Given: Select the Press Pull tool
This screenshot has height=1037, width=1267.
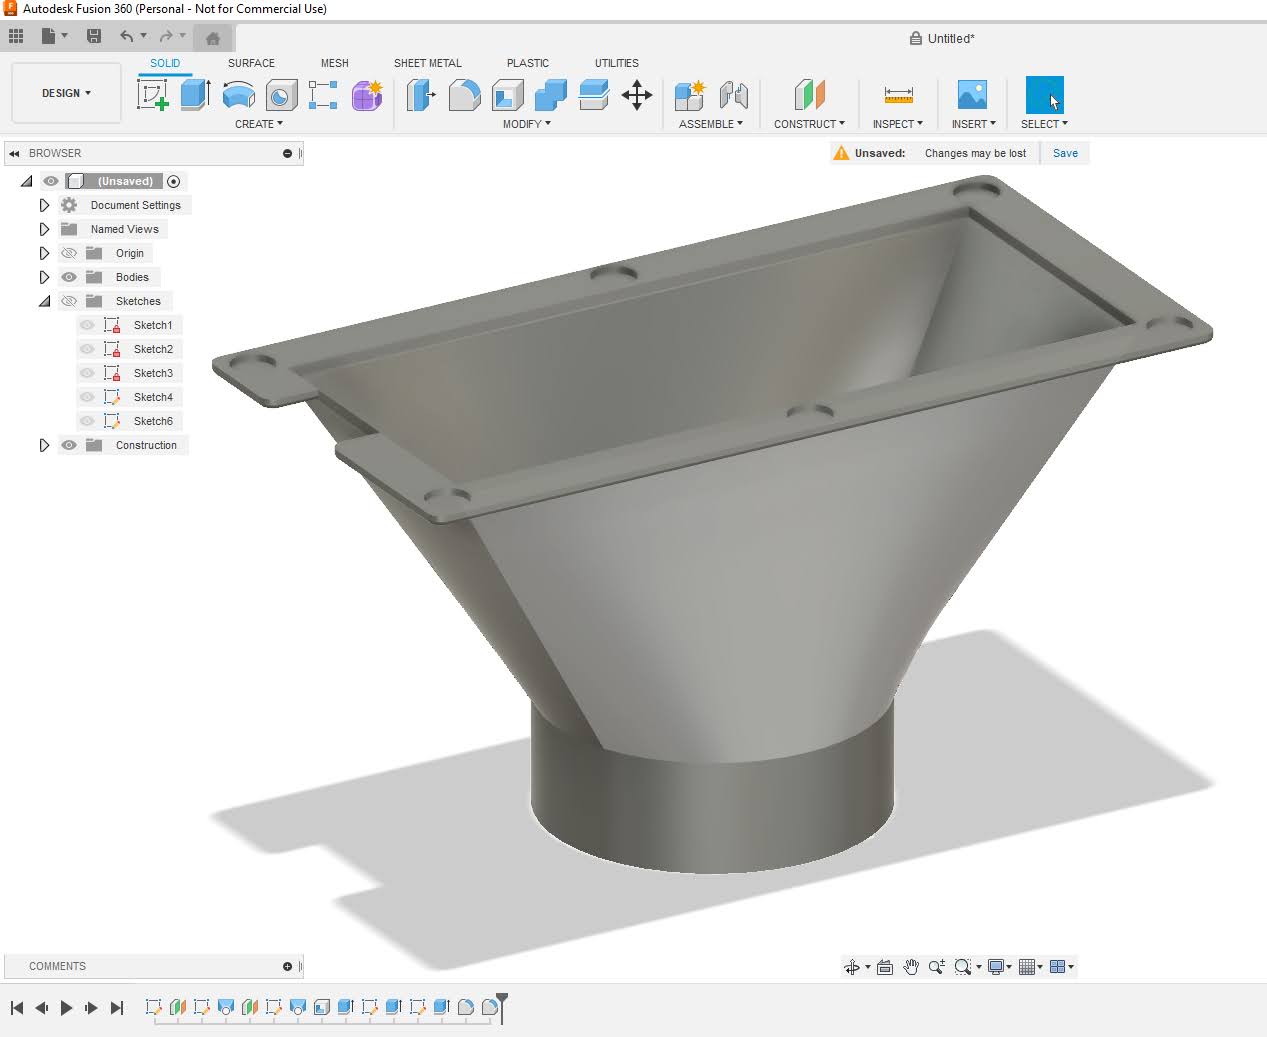Looking at the screenshot, I should pyautogui.click(x=421, y=95).
